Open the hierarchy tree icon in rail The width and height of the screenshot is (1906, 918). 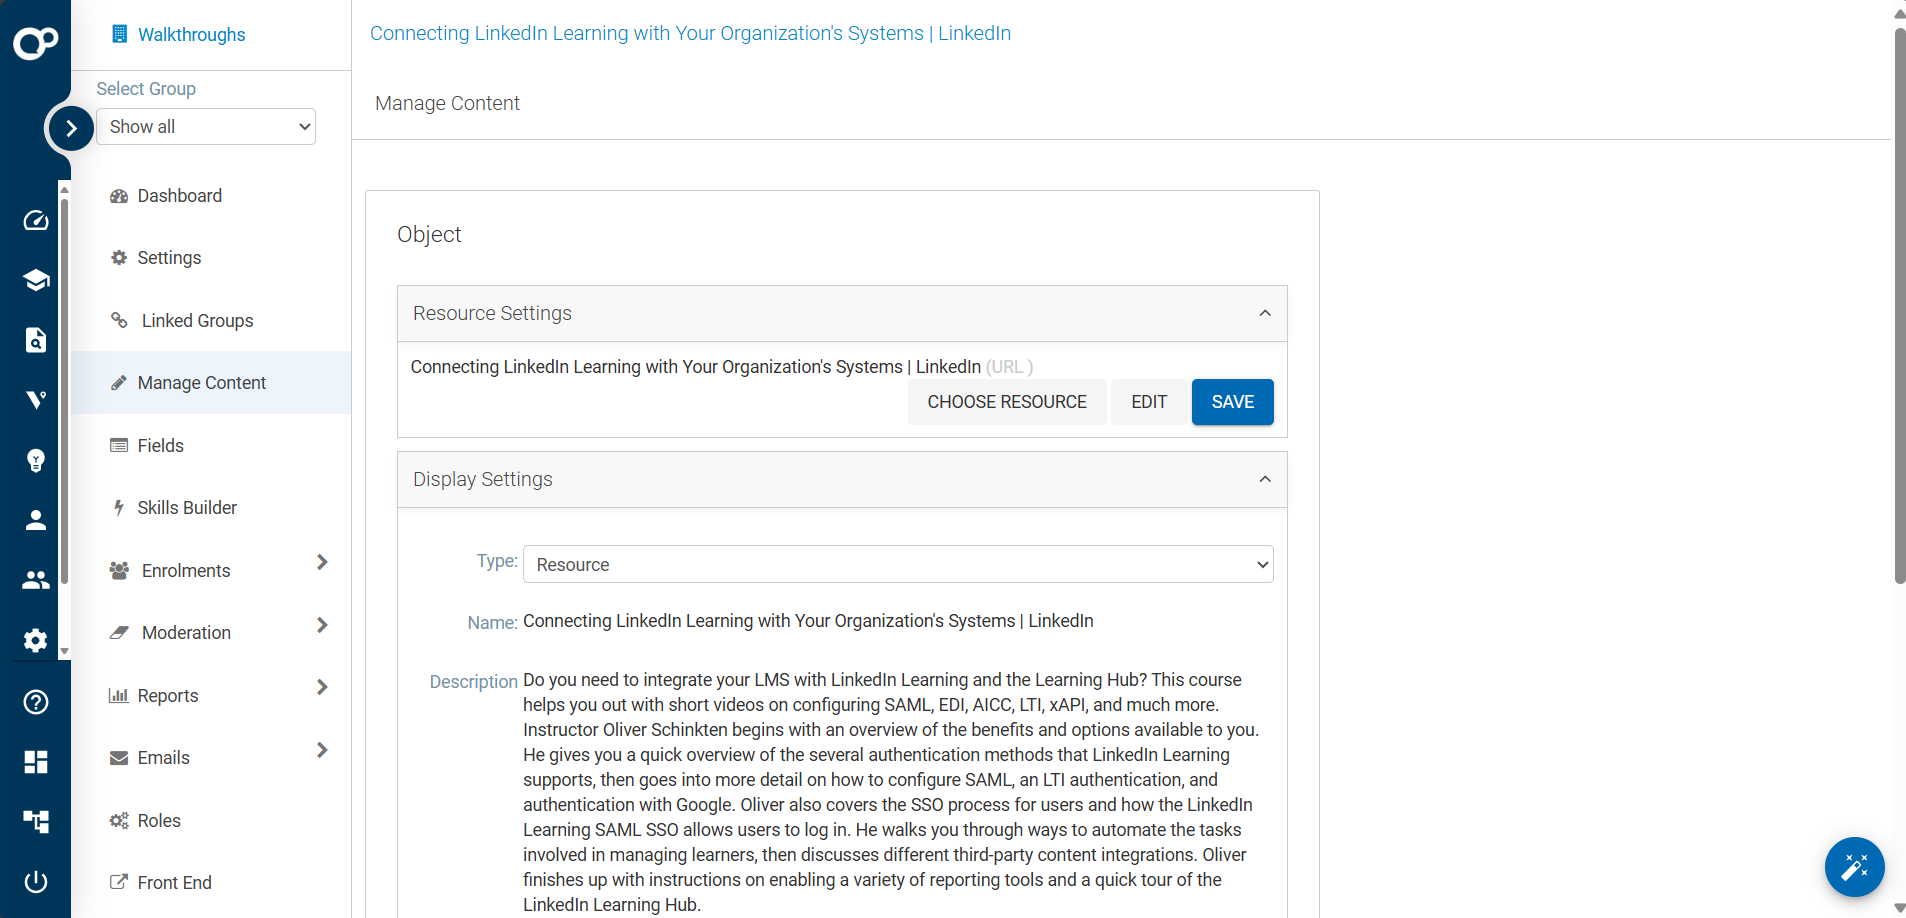[36, 822]
